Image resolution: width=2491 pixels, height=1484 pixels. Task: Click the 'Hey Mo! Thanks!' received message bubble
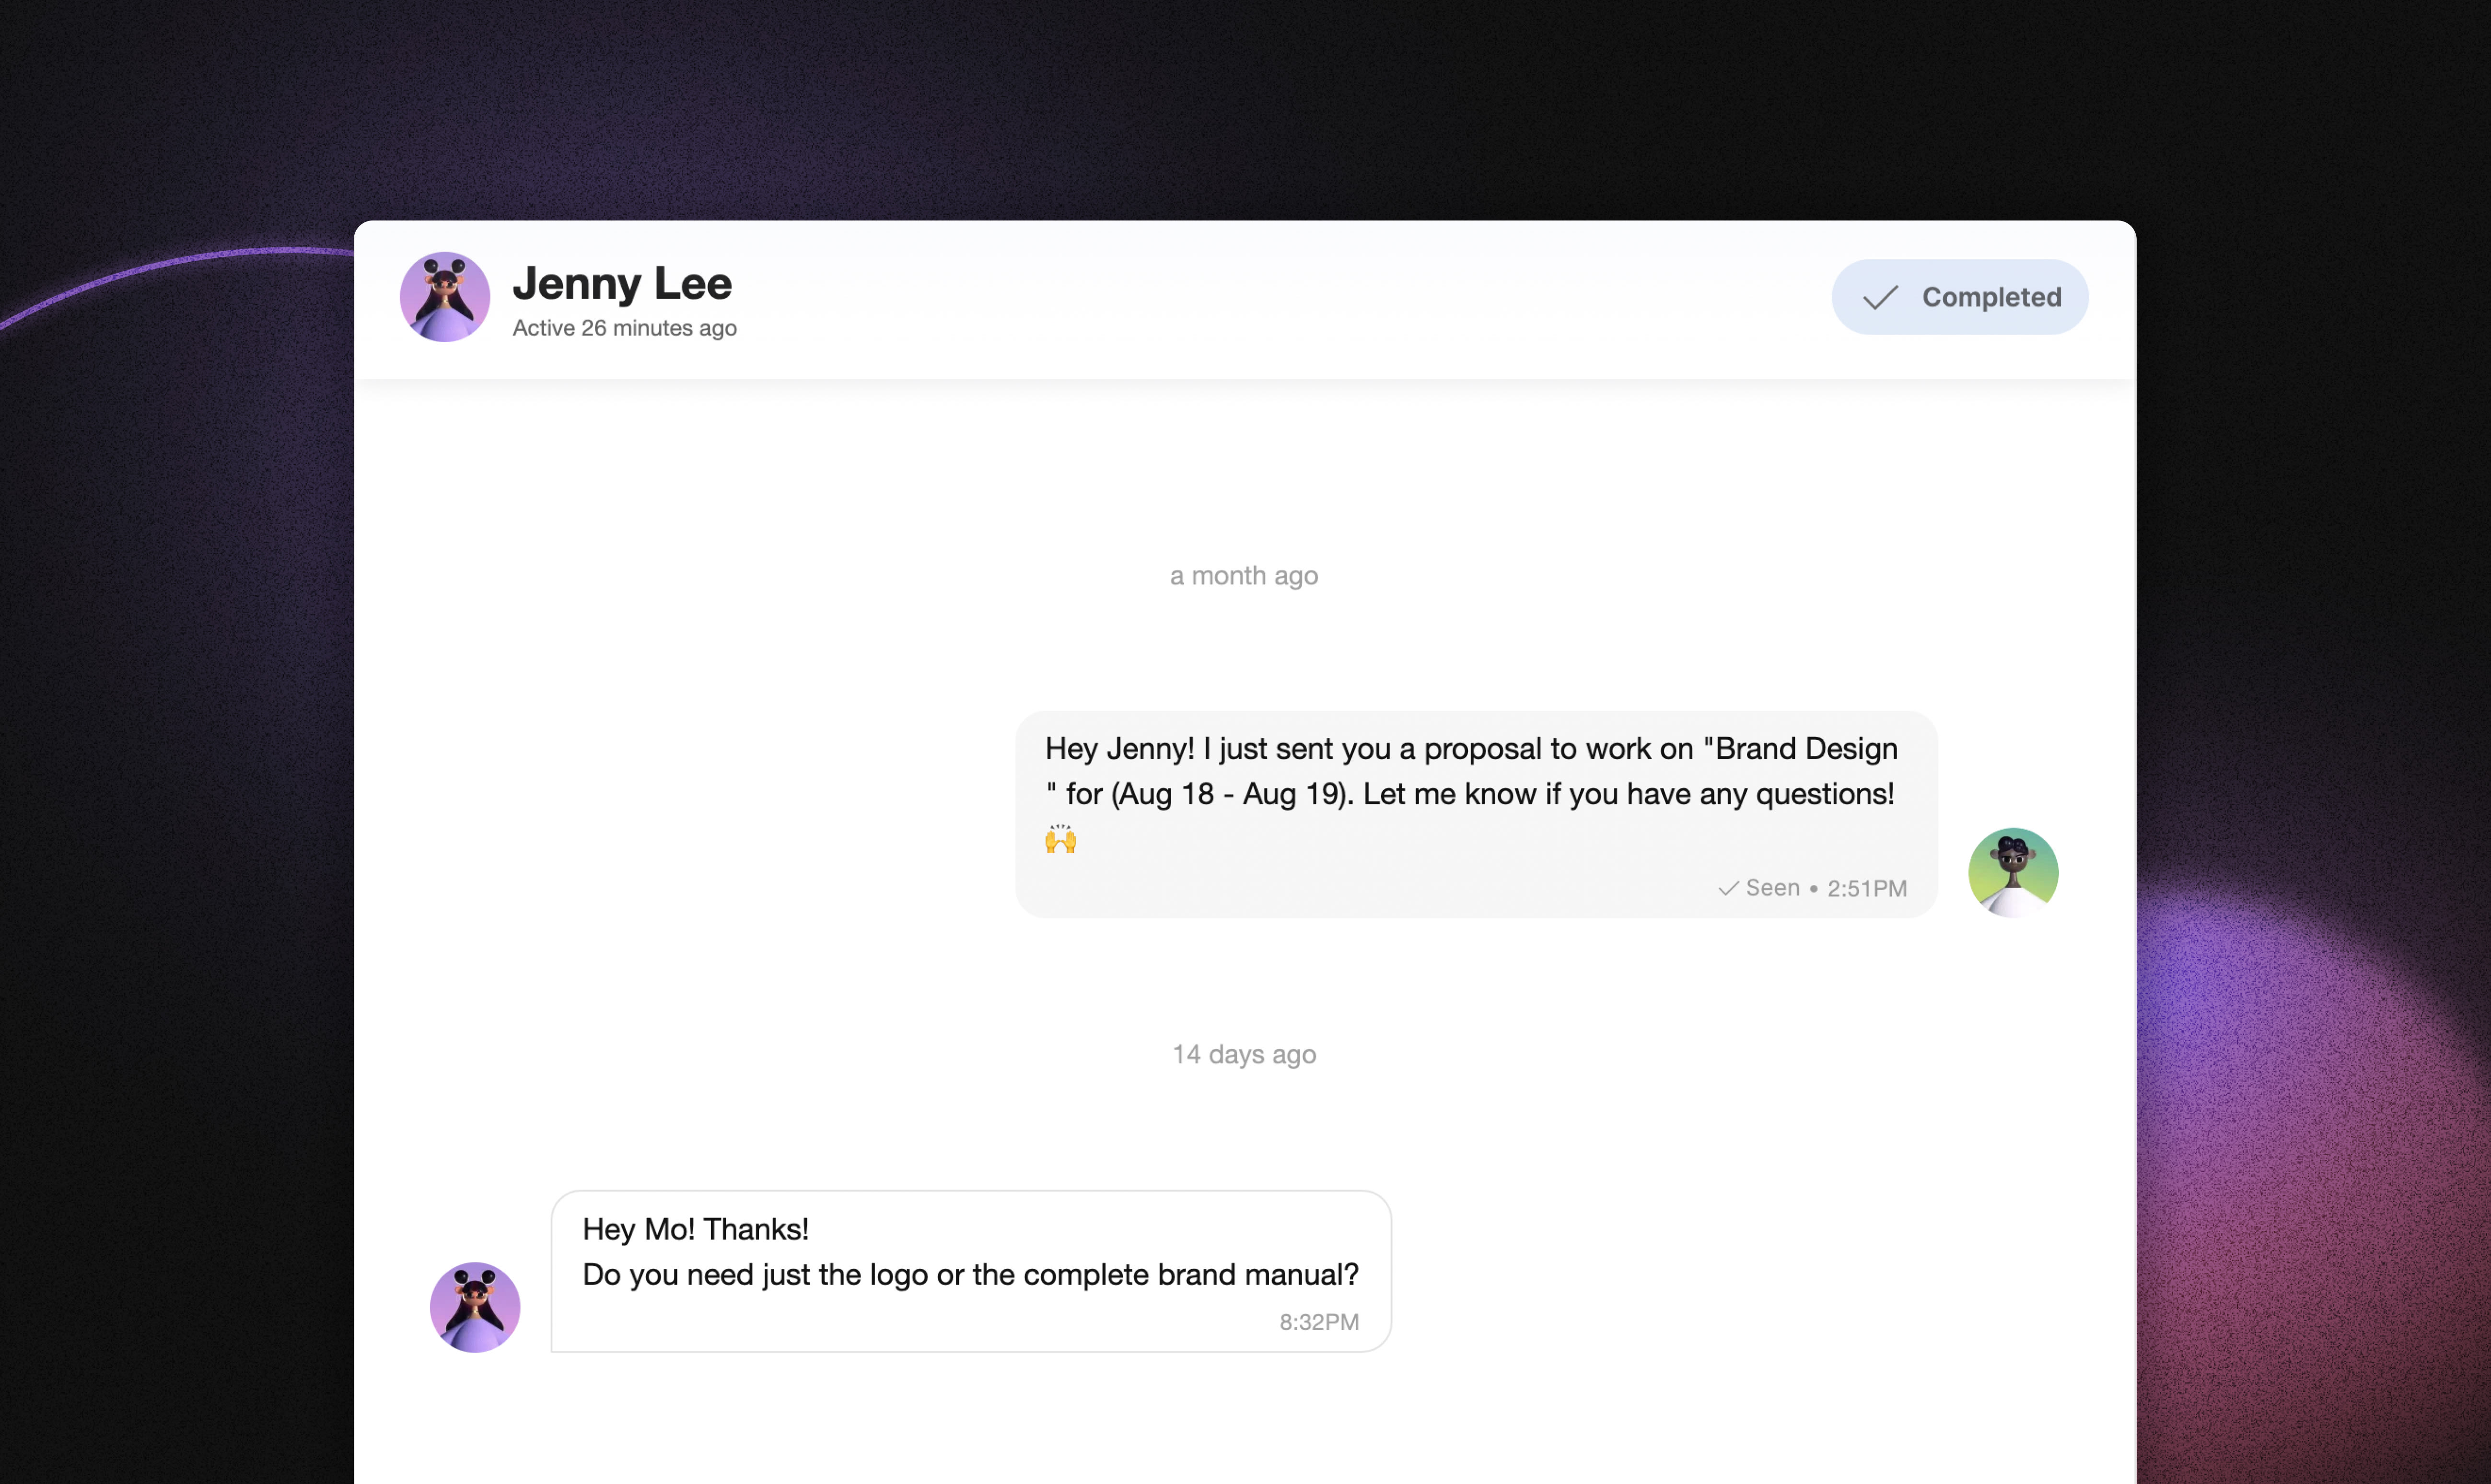971,1271
